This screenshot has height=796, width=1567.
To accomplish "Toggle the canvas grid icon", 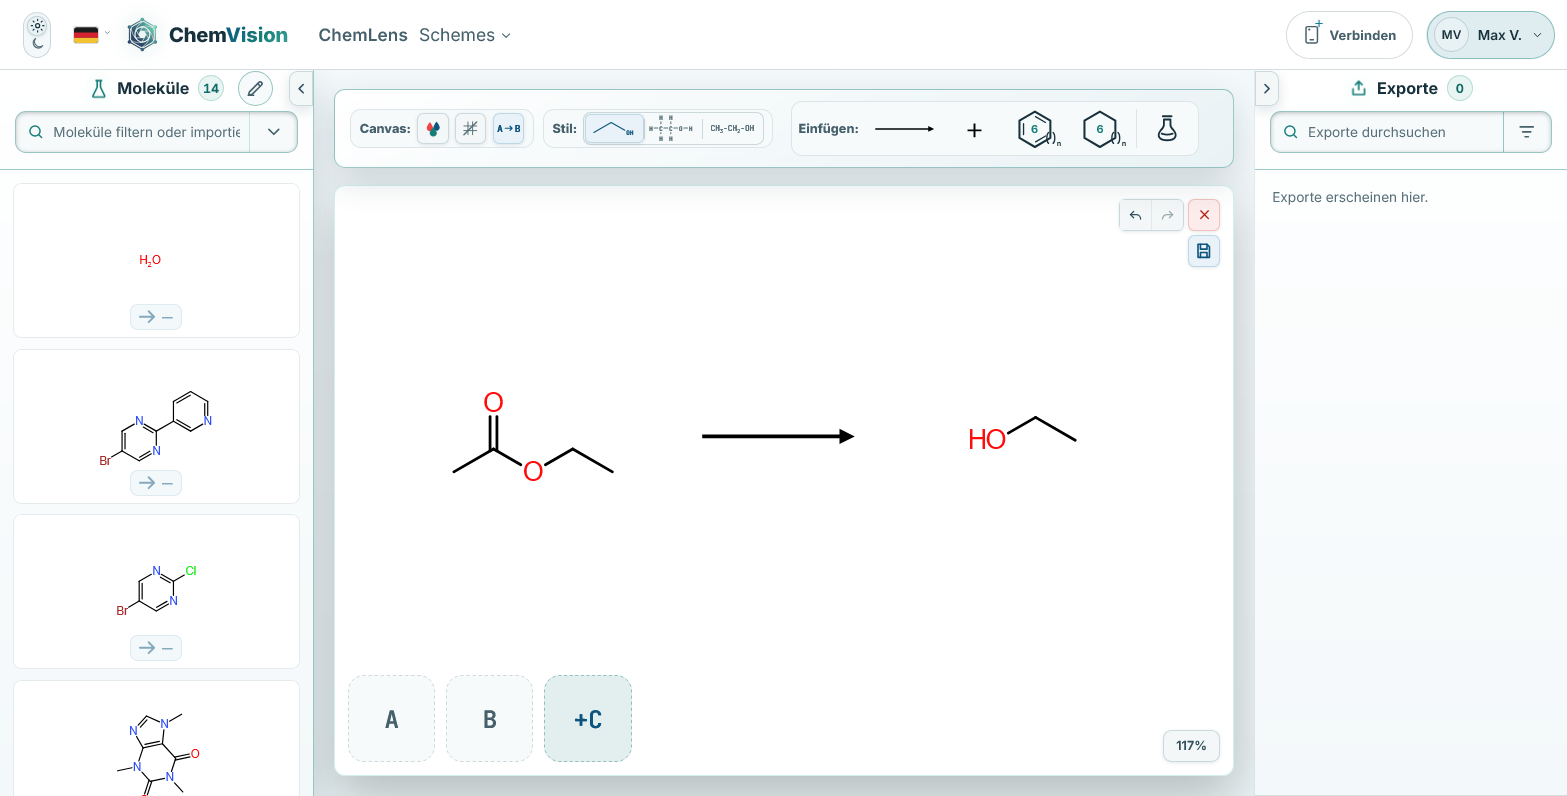I will [x=471, y=128].
